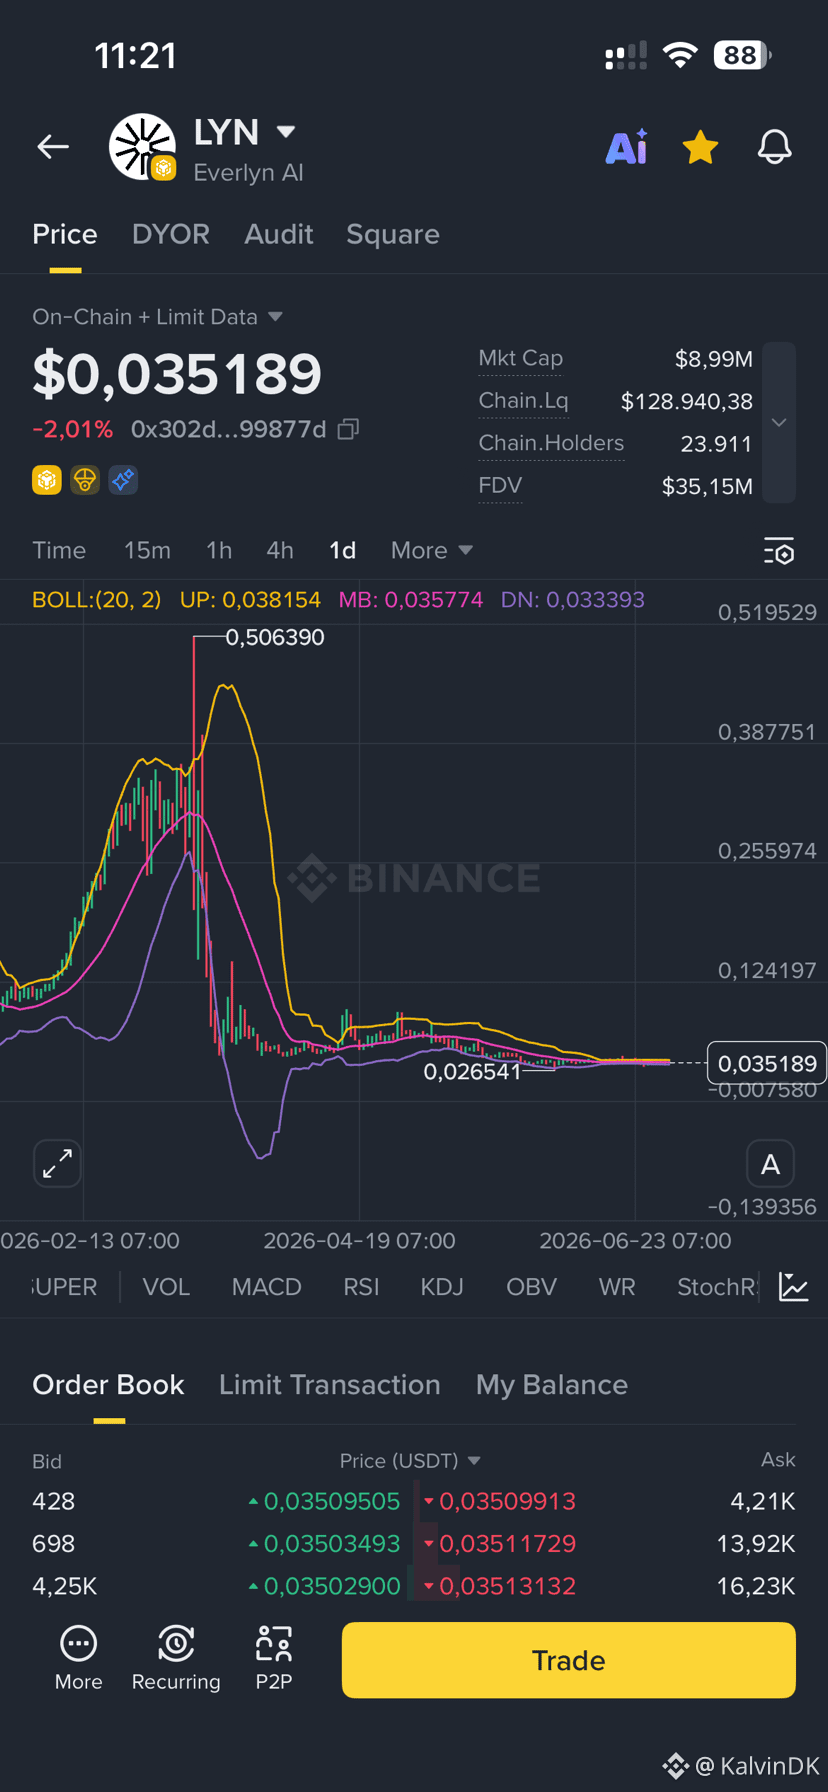Switch to the Limit Transaction tab

click(330, 1385)
